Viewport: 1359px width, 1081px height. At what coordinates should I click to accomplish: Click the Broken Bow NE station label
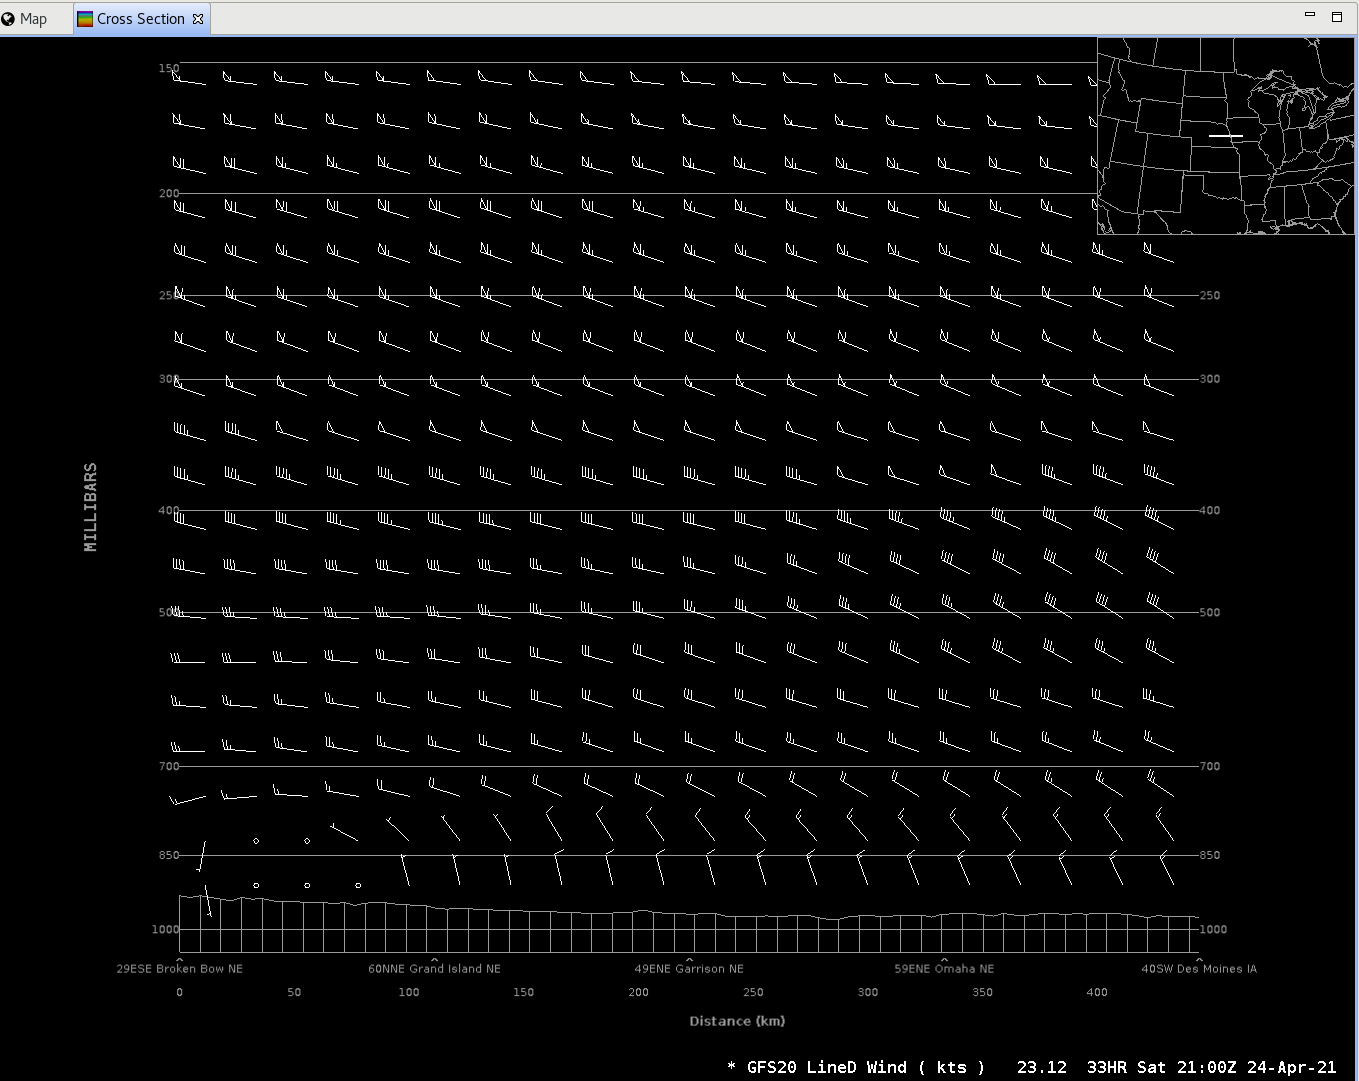(180, 968)
